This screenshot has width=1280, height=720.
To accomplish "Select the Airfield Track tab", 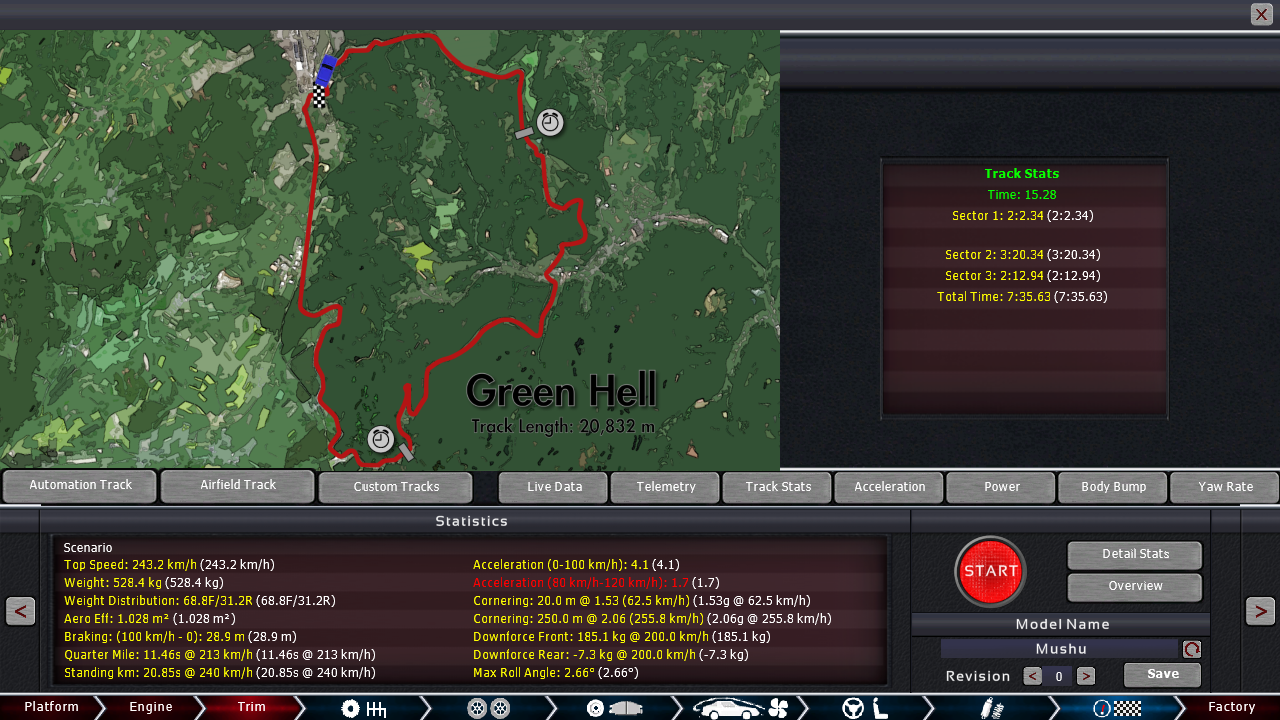I will (x=238, y=486).
